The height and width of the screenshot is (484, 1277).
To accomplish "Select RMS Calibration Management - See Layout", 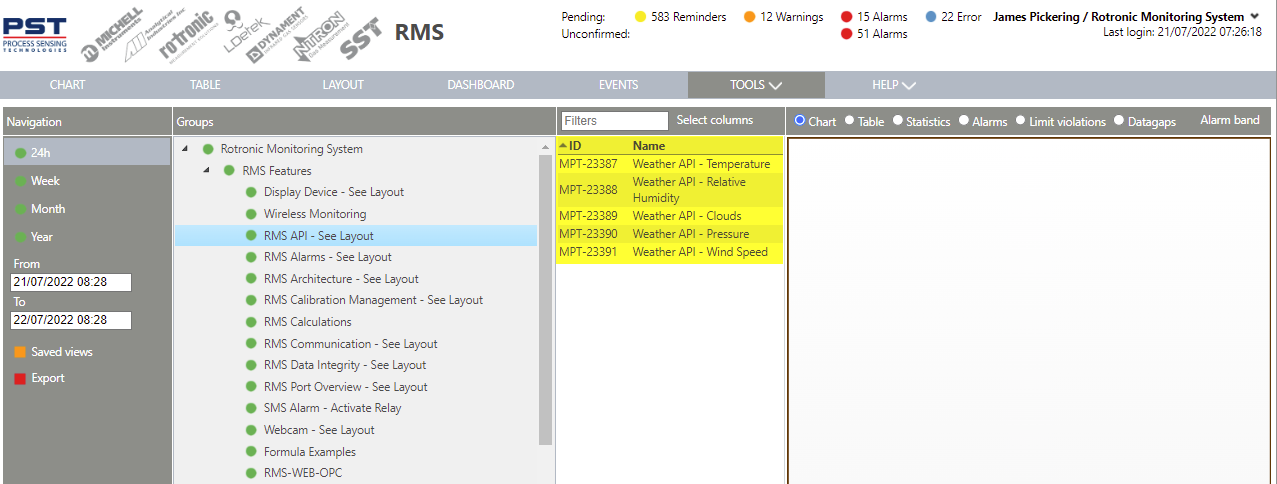I will coord(373,300).
